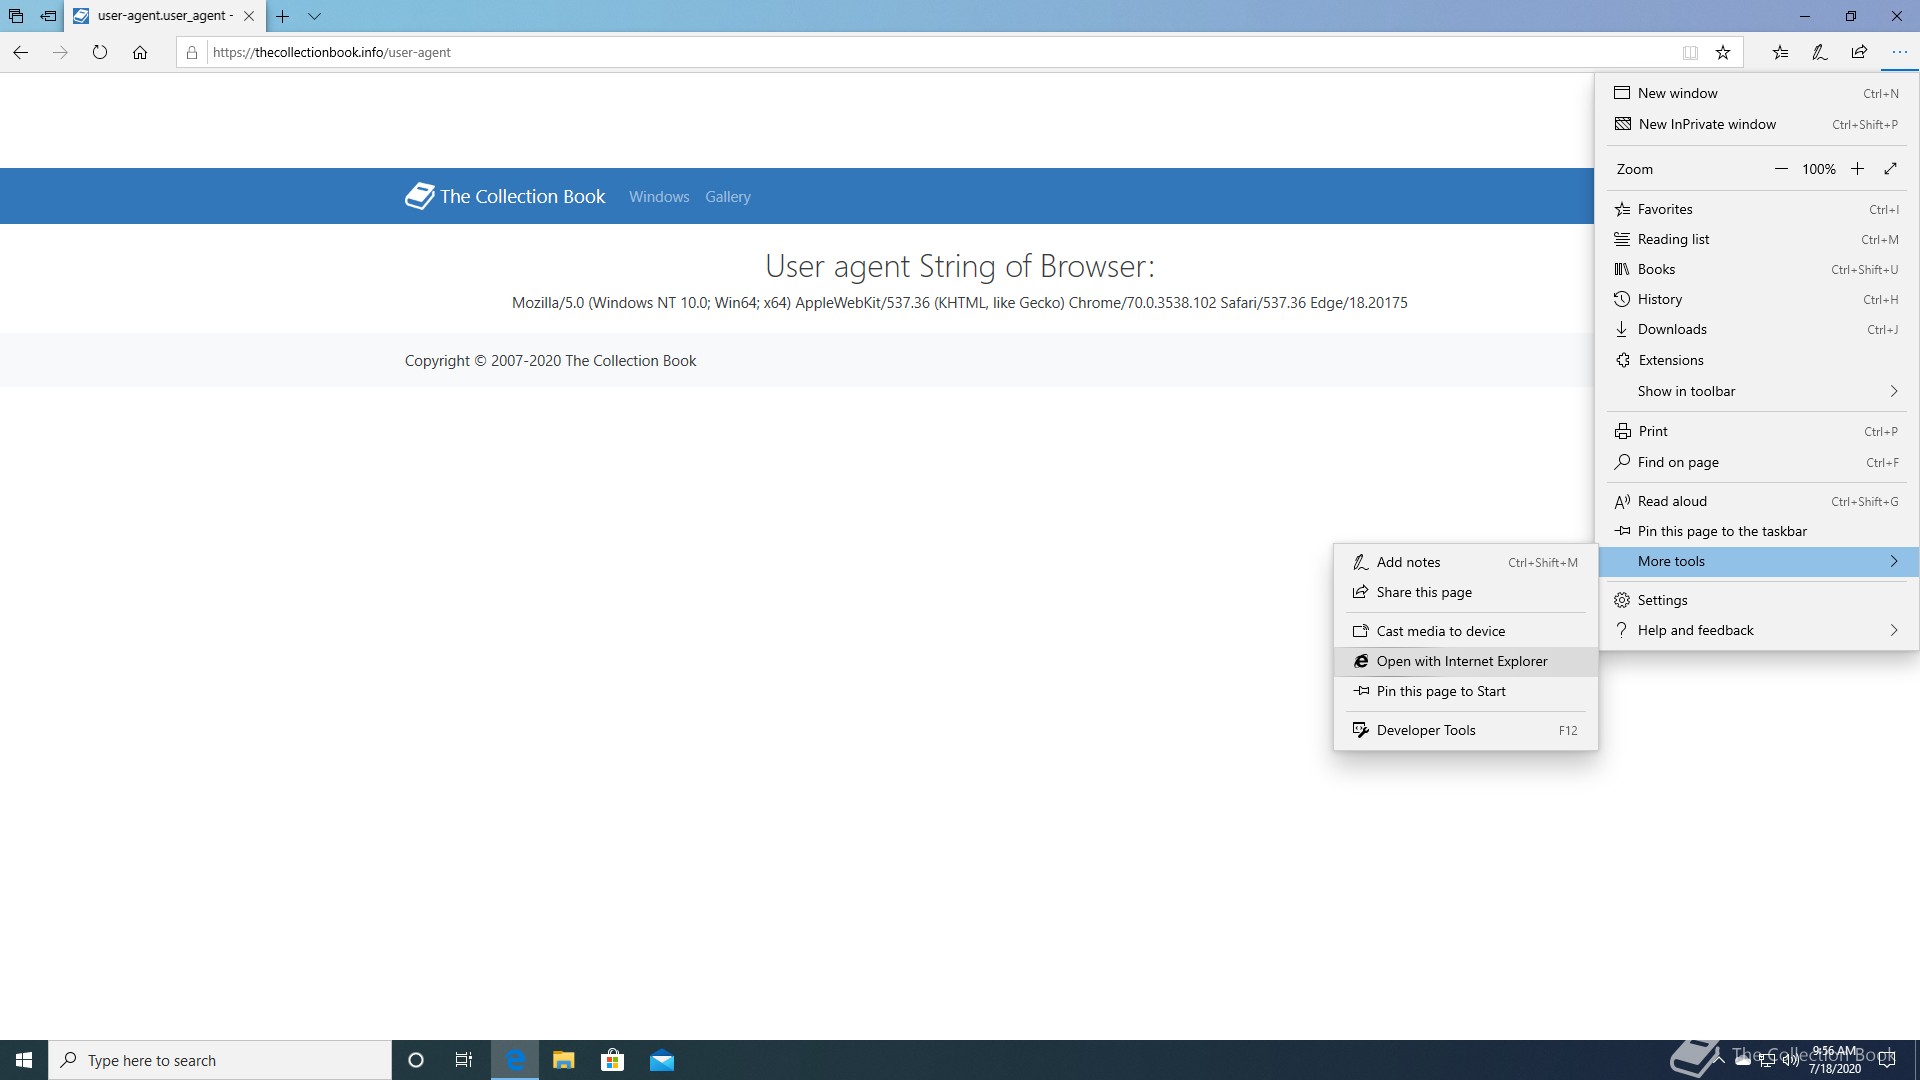Click the Settings and more ellipsis button

point(1899,52)
